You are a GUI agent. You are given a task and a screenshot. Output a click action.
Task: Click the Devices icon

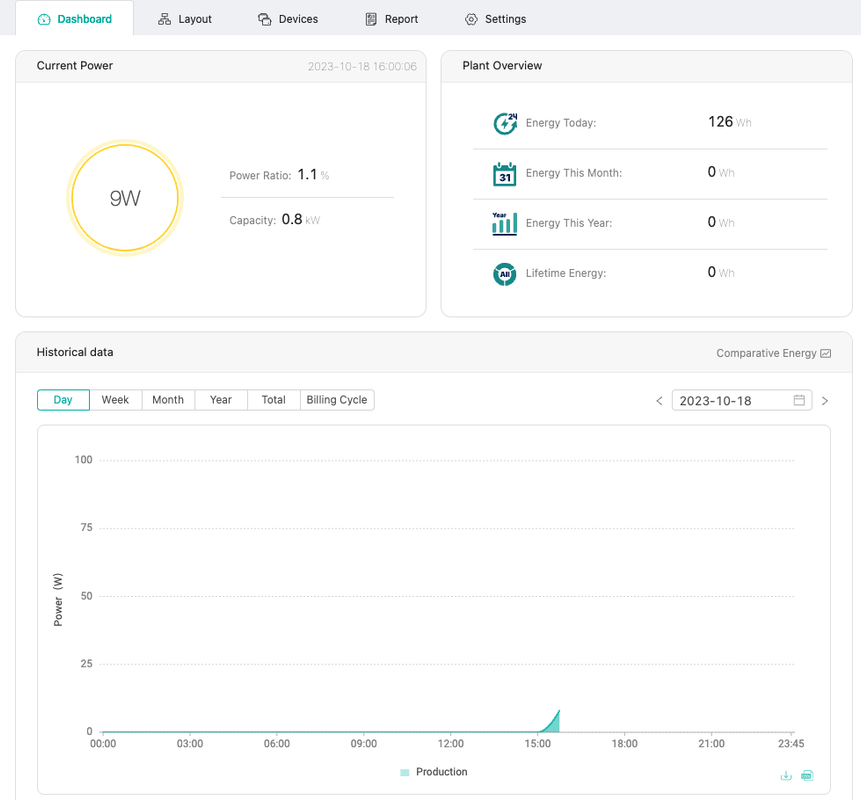[x=265, y=19]
